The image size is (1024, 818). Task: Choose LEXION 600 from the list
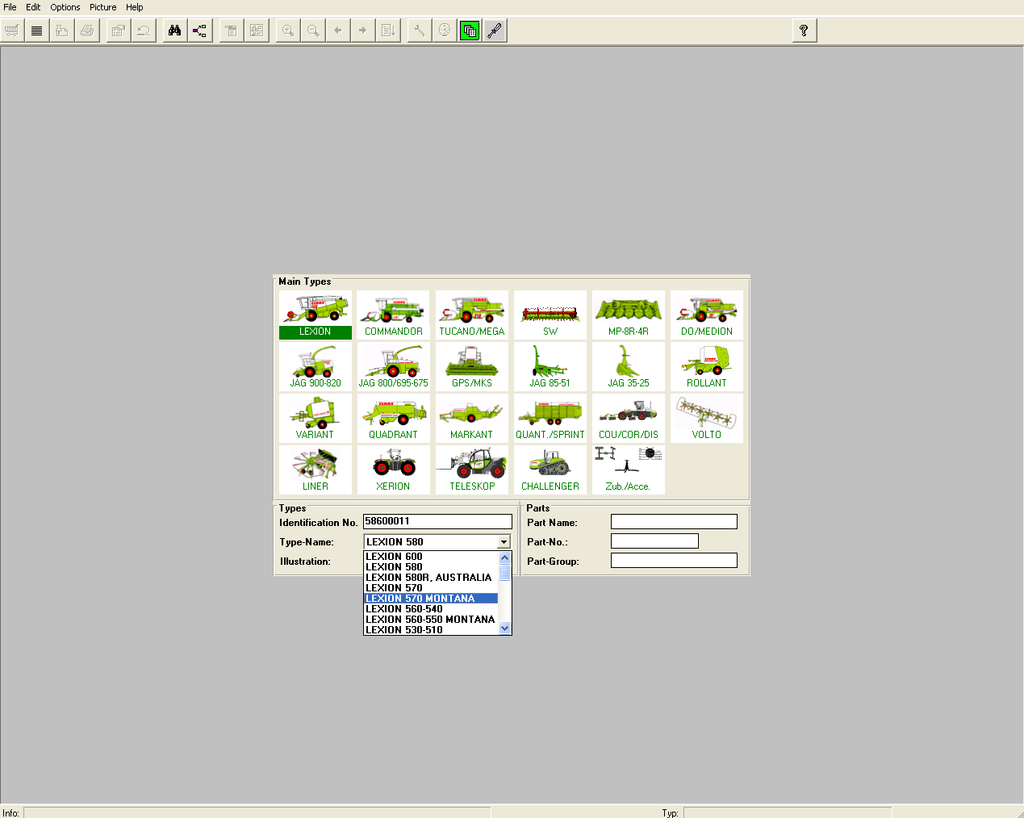(x=430, y=557)
